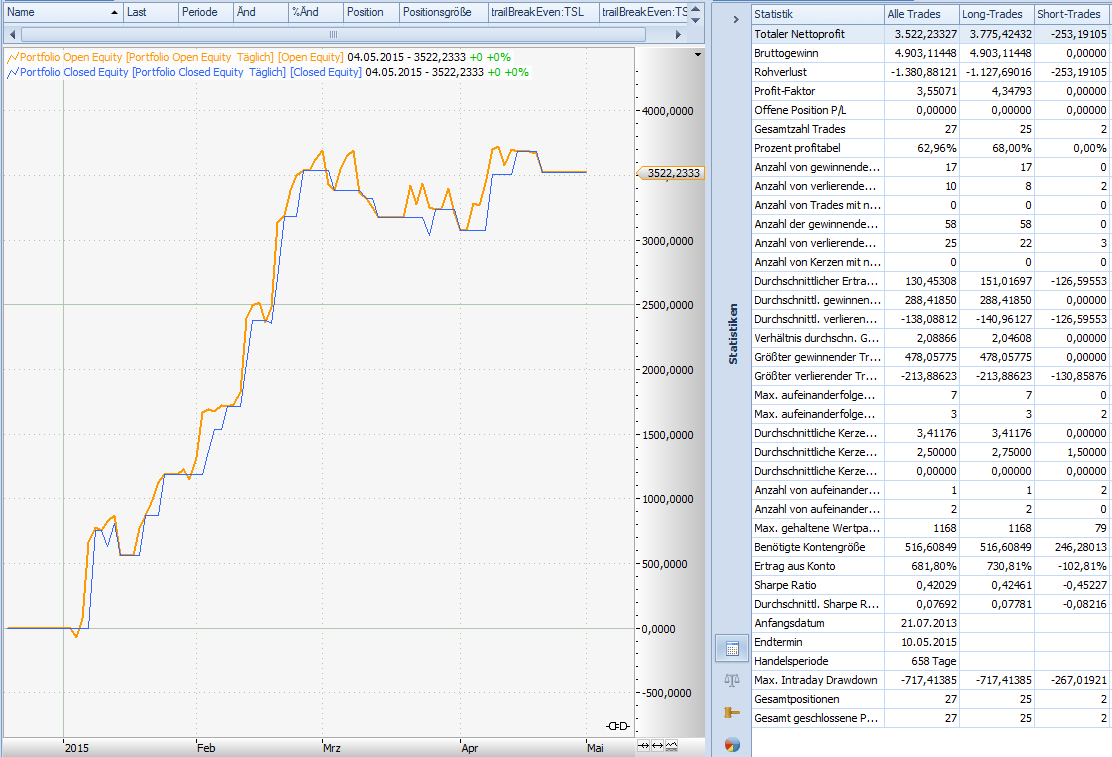
Task: Click the trailBreakEven:TSL column header
Action: pos(544,12)
